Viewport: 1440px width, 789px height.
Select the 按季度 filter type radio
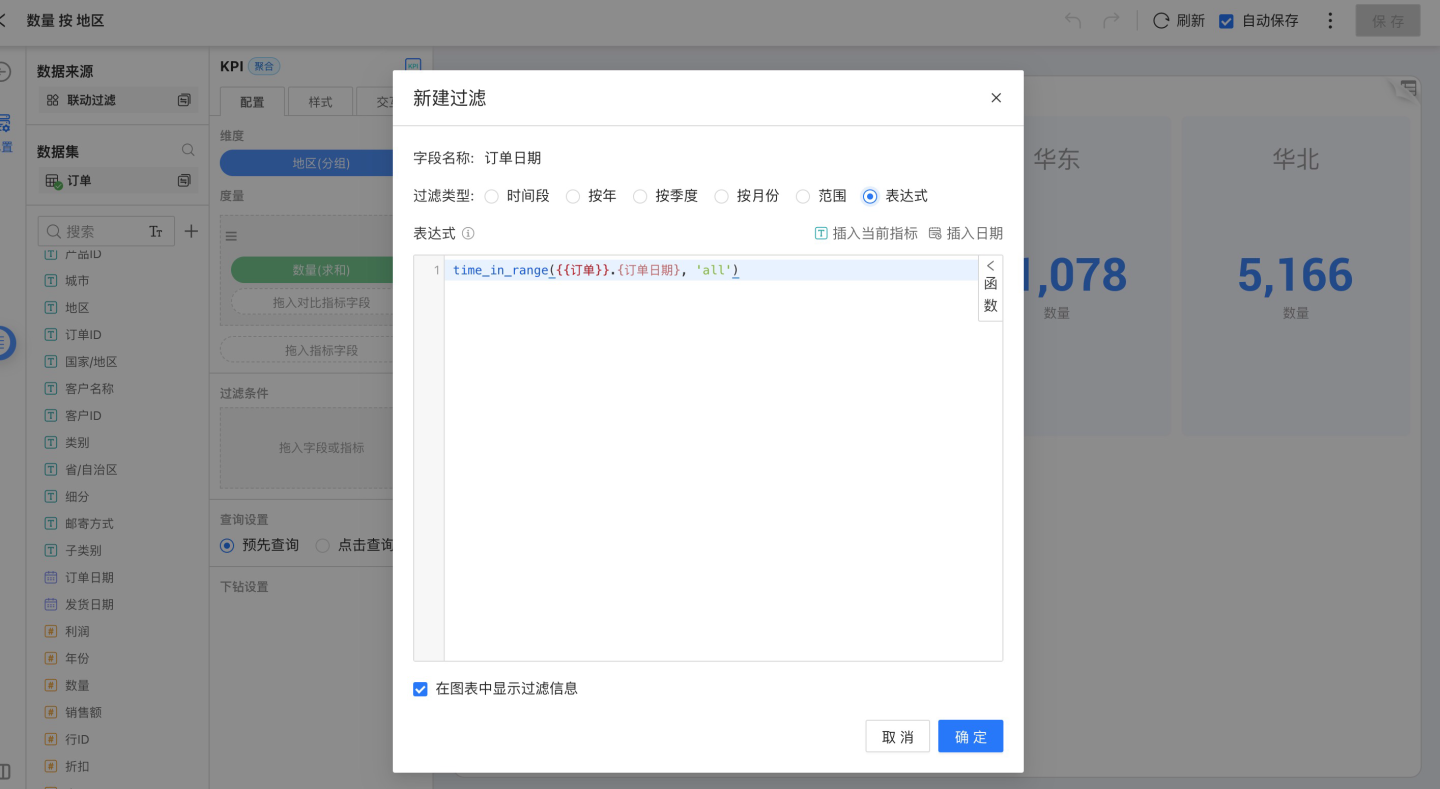coord(640,197)
